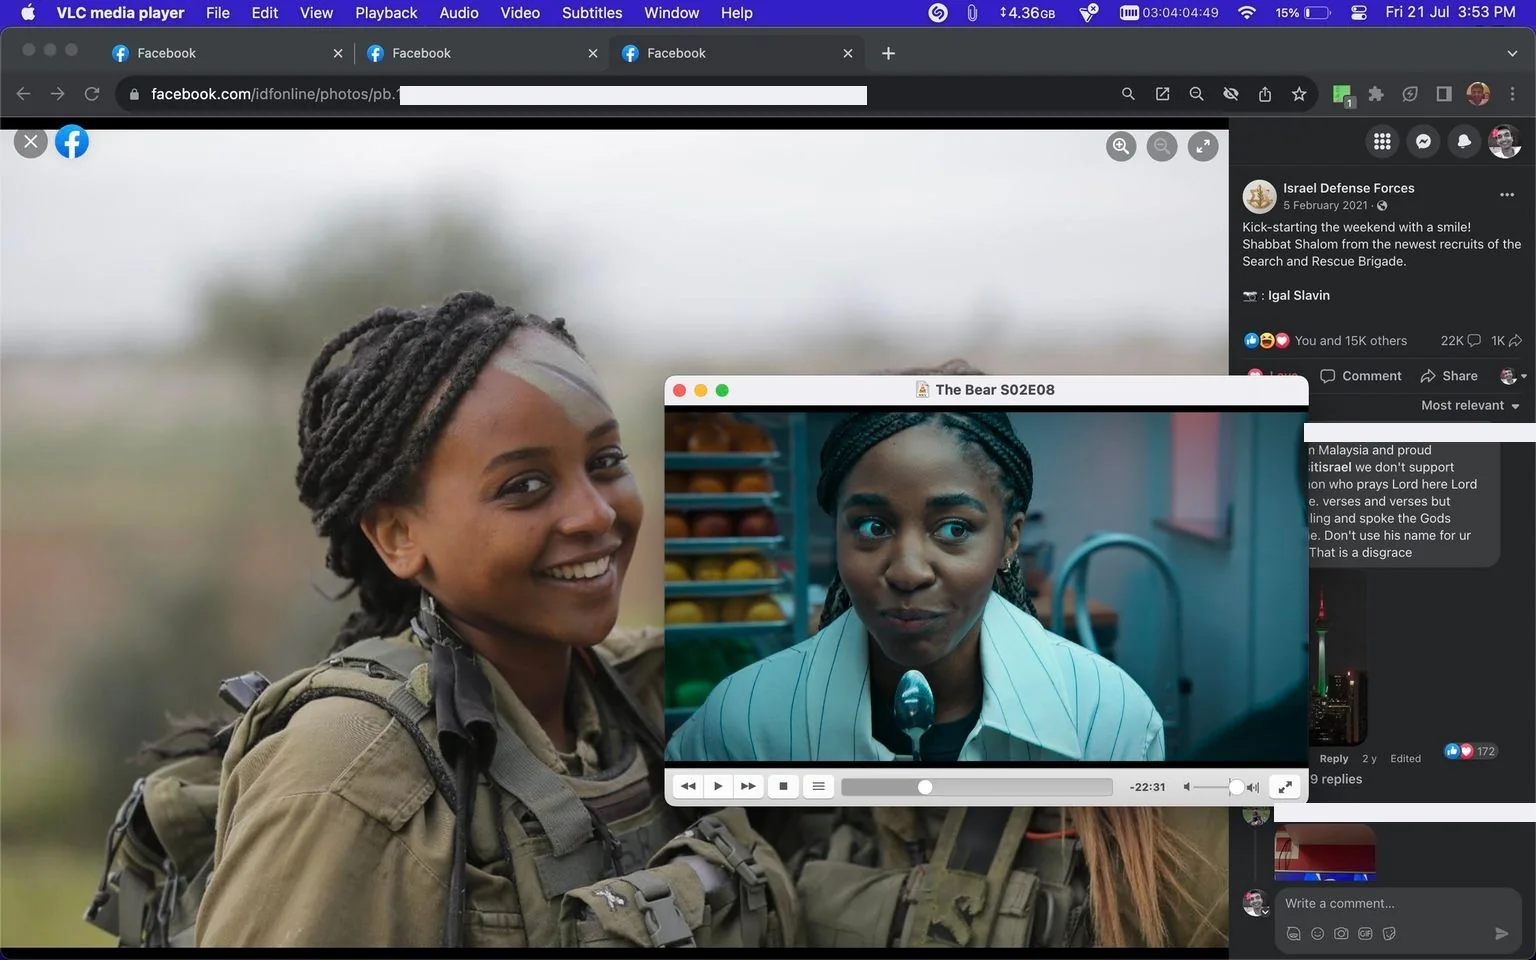Toggle the VLC playlist view
1536x960 pixels.
(818, 786)
